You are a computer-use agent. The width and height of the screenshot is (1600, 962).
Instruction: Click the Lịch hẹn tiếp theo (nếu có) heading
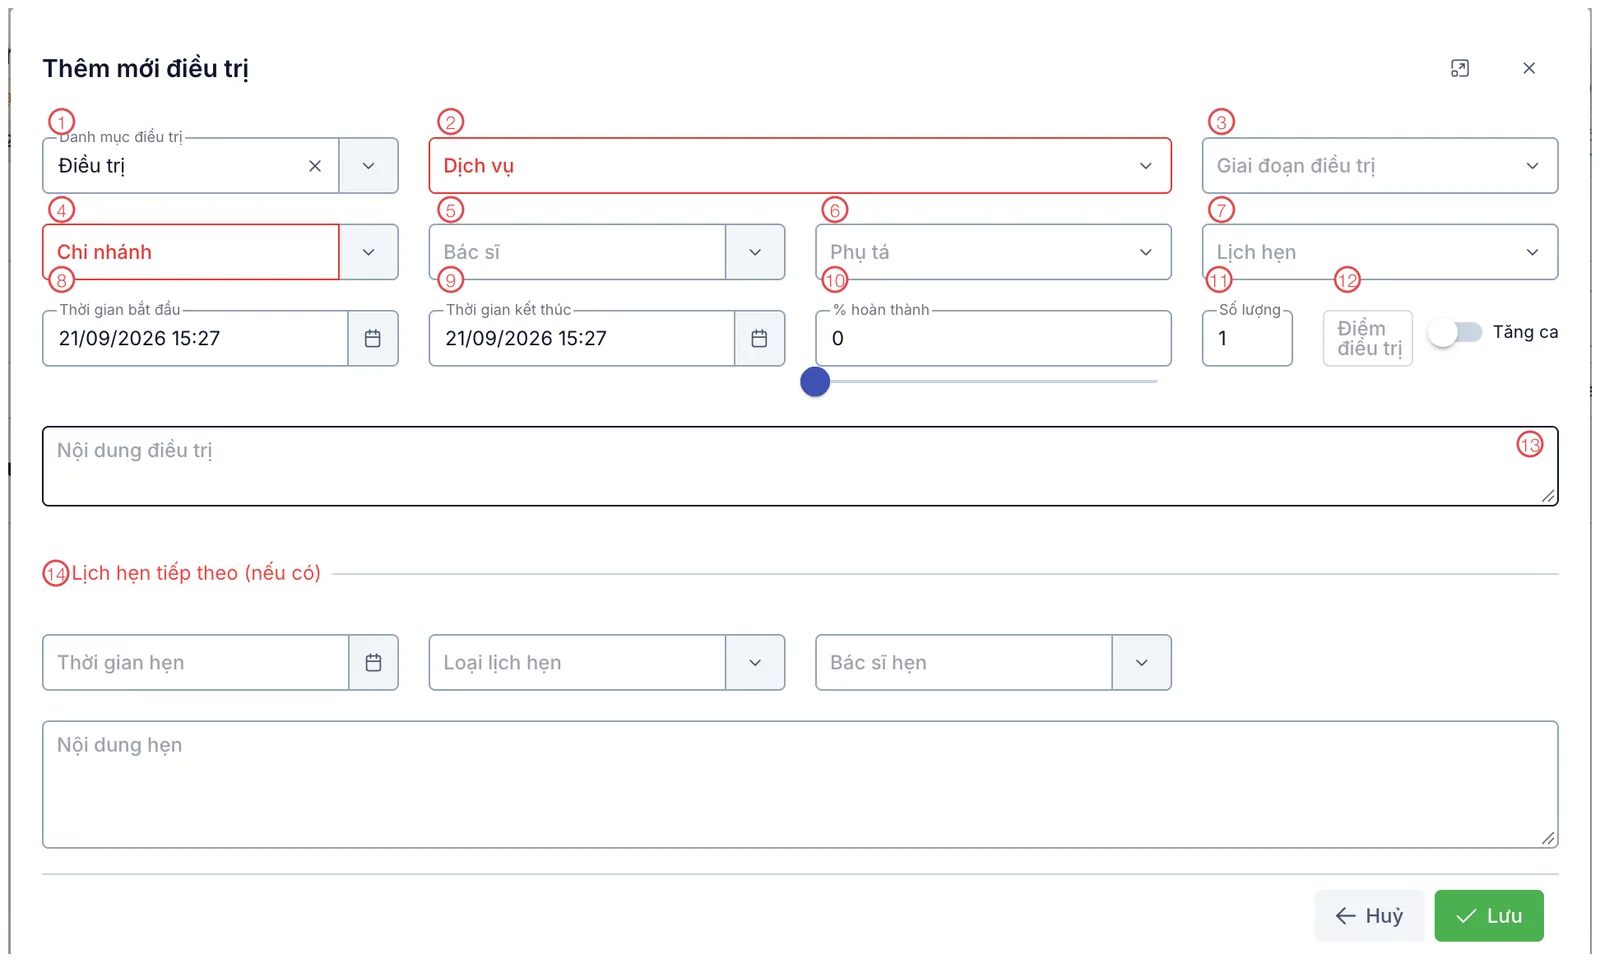[x=196, y=573]
